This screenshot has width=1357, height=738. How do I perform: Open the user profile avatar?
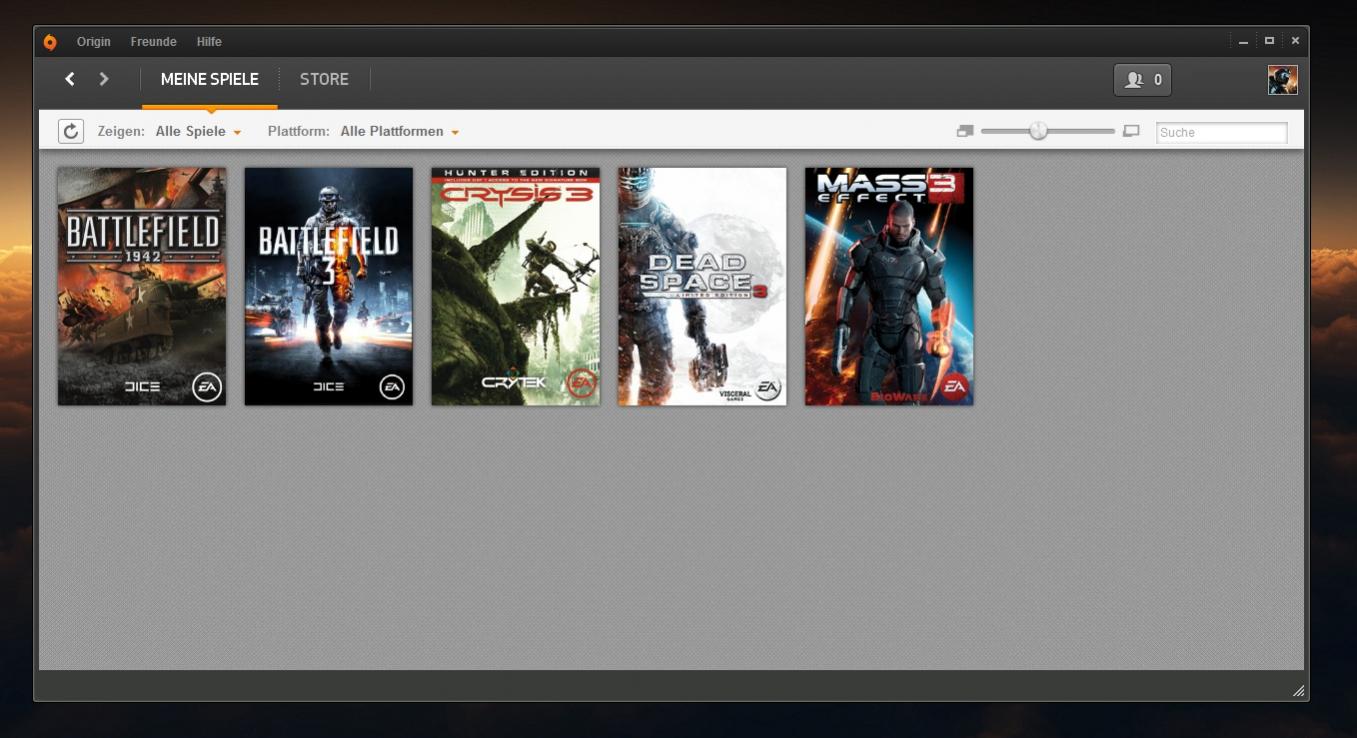[1283, 80]
